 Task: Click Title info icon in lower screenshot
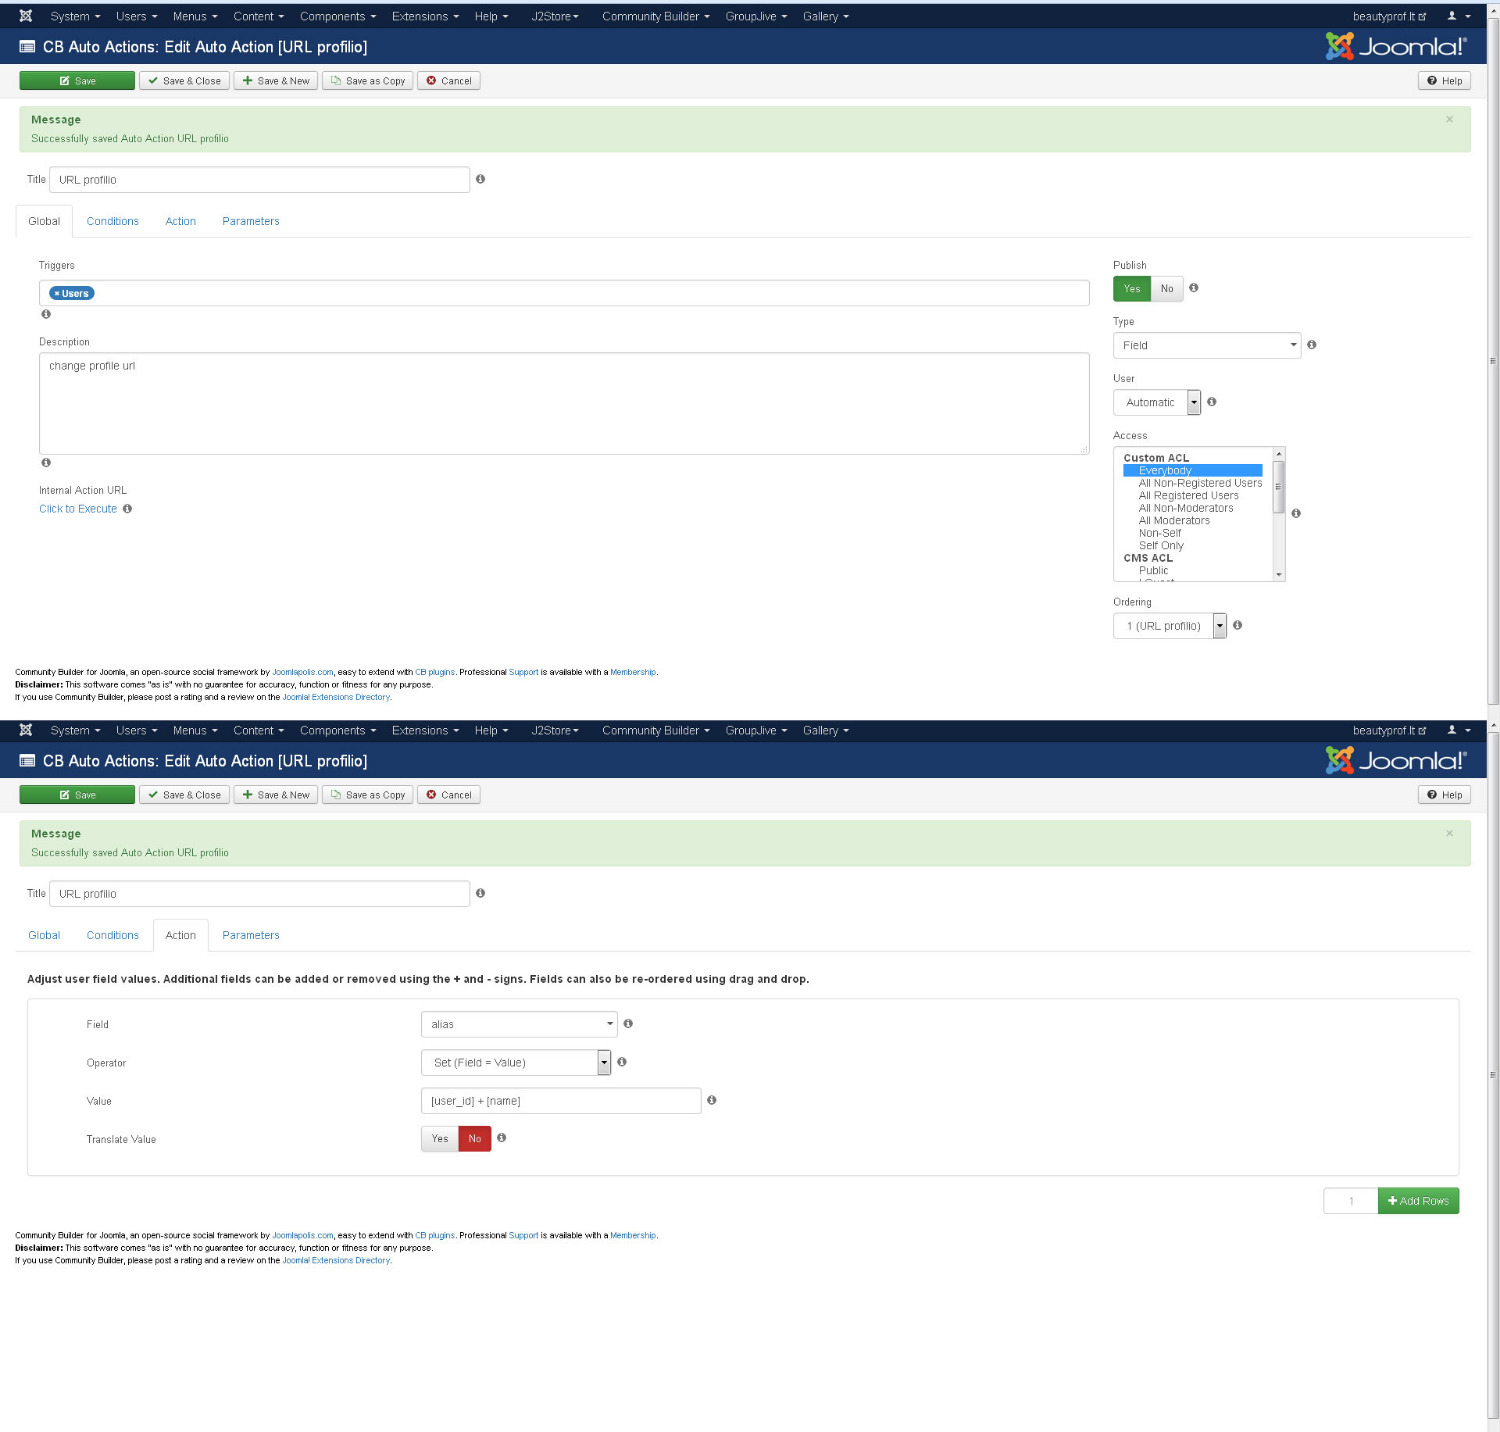click(481, 893)
